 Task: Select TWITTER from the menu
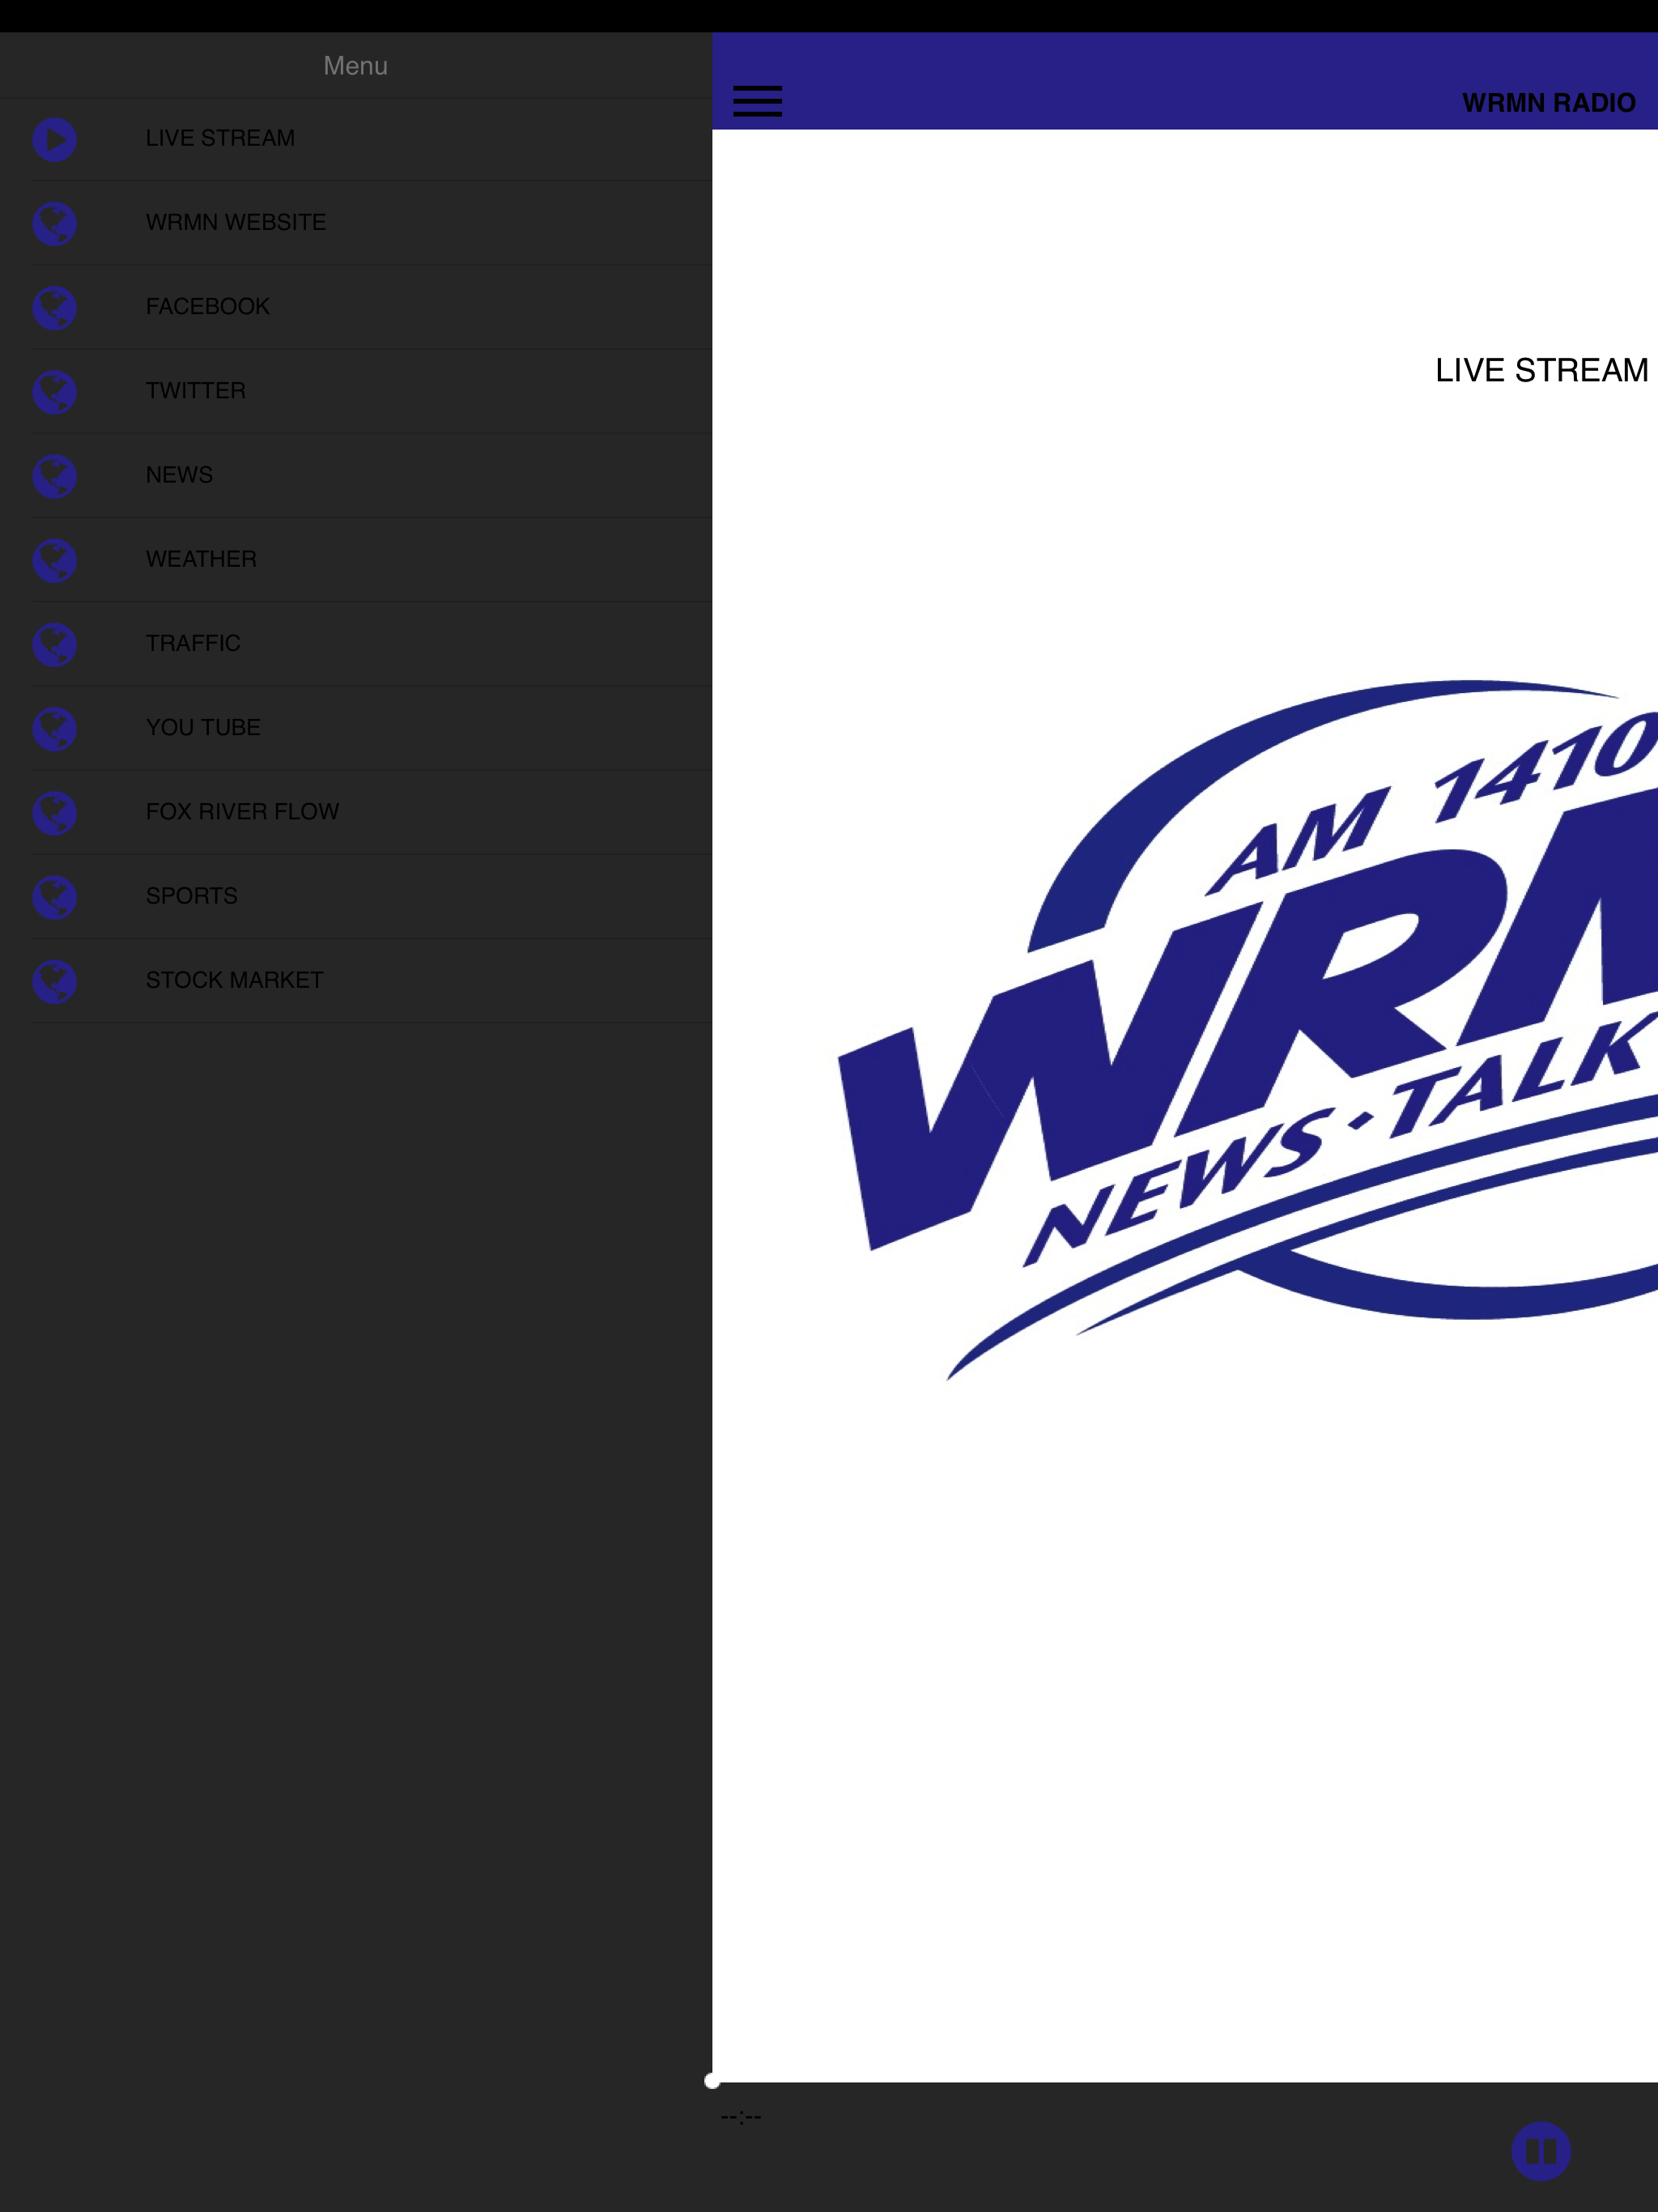pyautogui.click(x=356, y=391)
